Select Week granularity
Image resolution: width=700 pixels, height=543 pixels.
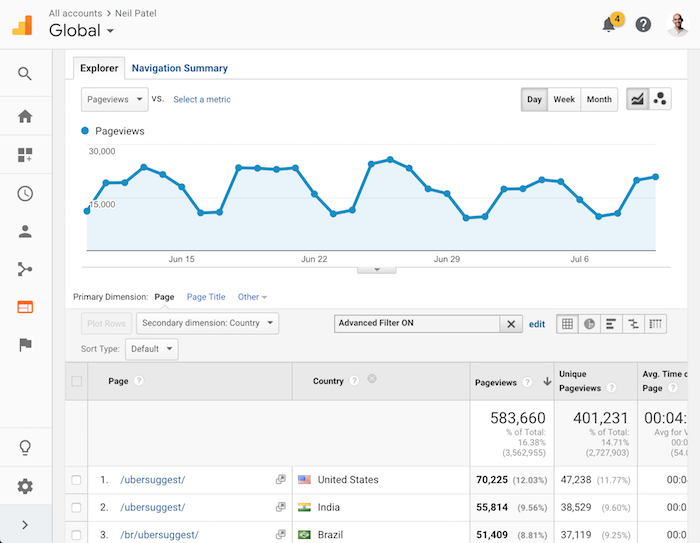click(x=564, y=99)
